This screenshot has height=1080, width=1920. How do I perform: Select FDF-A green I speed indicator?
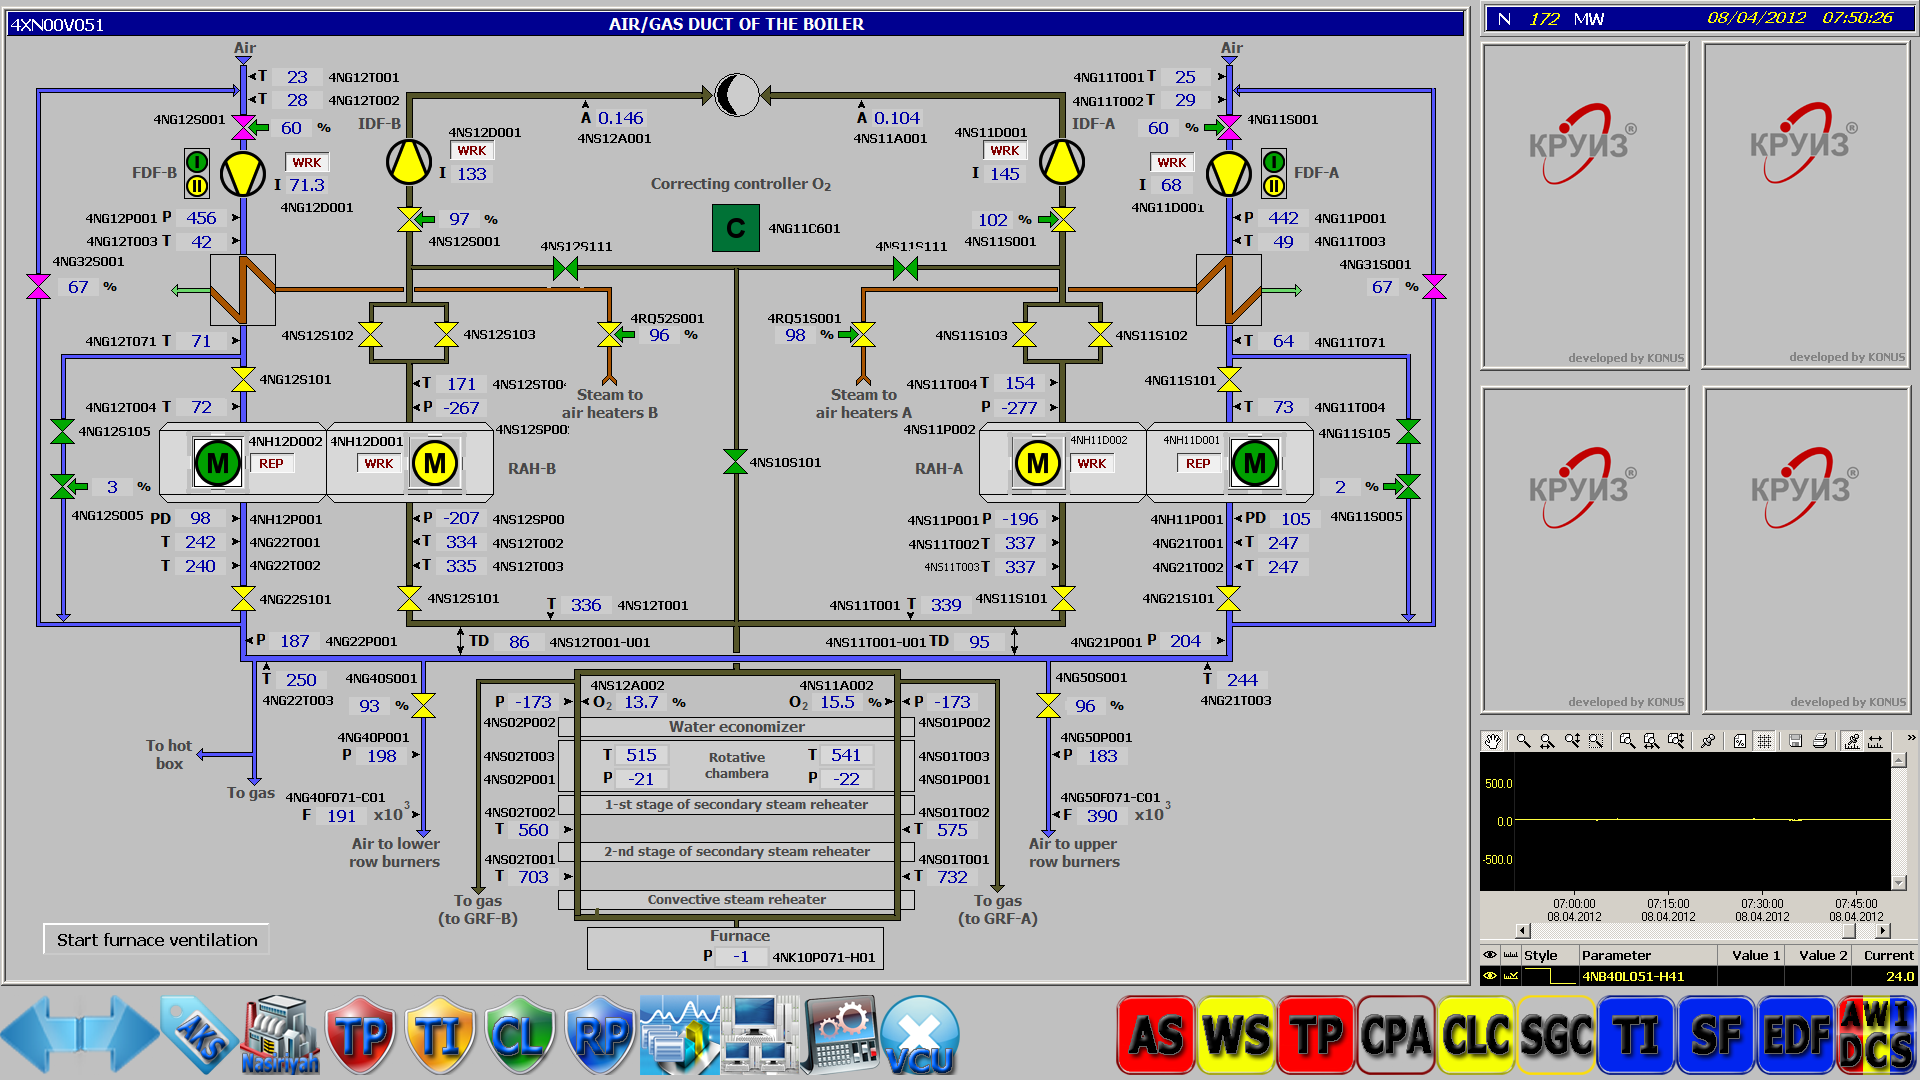coord(1274,162)
